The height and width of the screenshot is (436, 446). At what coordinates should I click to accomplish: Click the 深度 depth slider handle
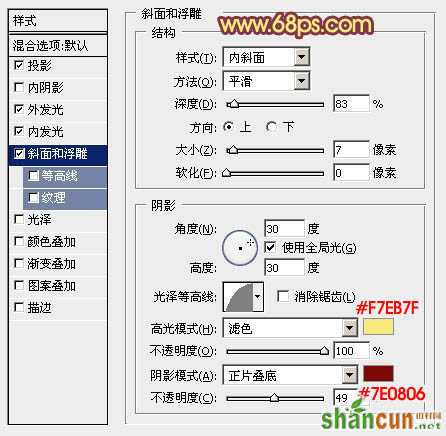(x=234, y=104)
